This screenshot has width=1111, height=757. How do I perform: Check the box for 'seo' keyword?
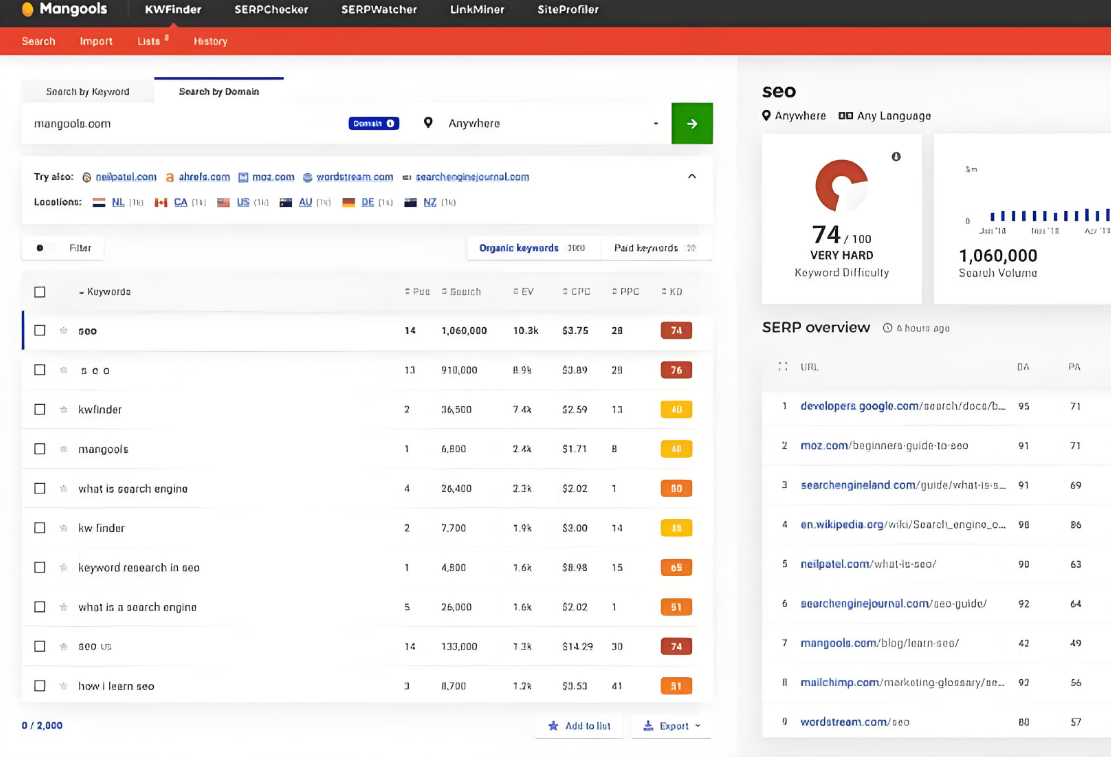coord(40,330)
